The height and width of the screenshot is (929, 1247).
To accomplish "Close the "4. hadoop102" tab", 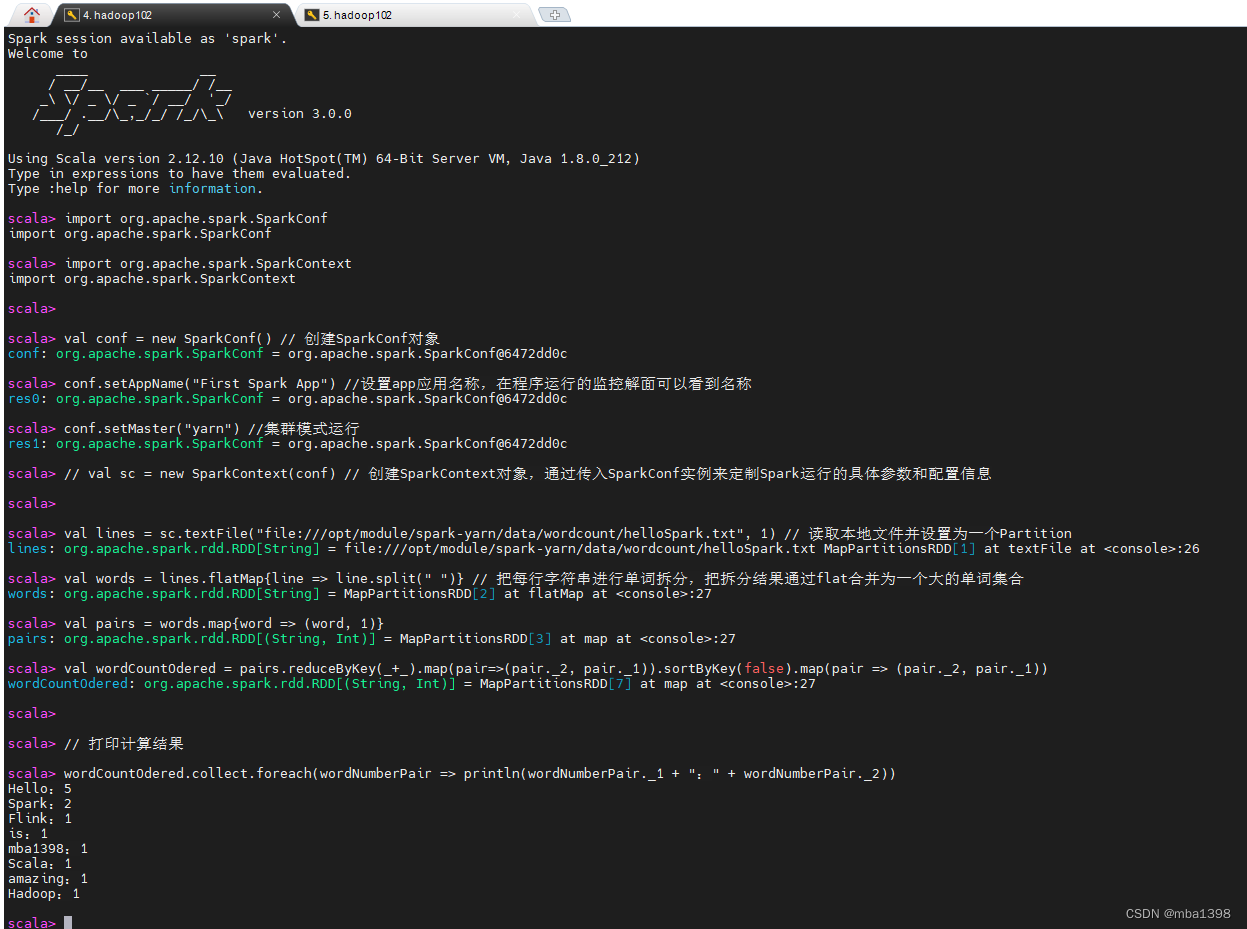I will point(277,15).
